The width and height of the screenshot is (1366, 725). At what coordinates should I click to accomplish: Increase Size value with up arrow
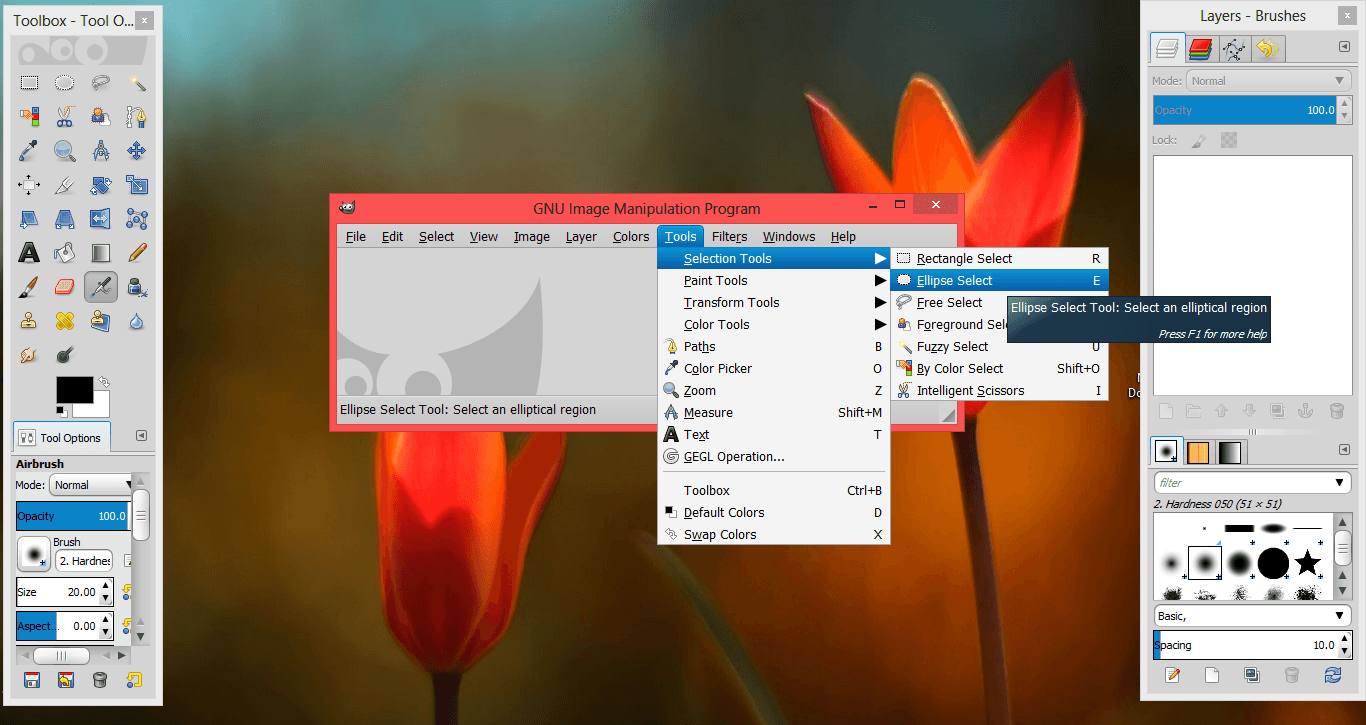point(107,586)
